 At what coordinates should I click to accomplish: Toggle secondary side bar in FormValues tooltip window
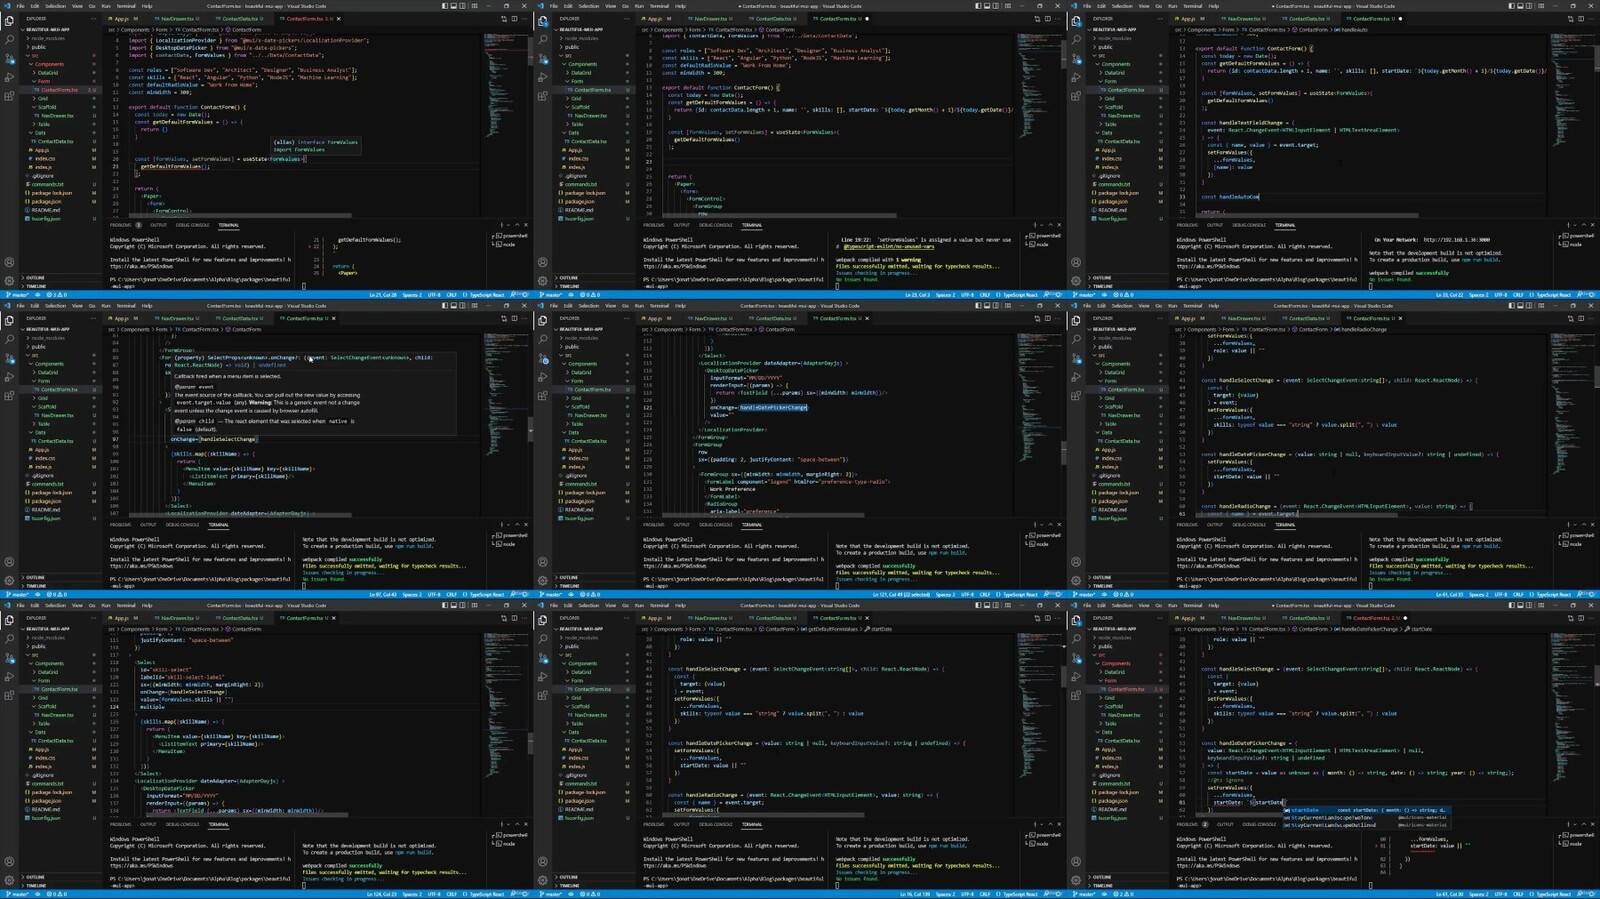(462, 6)
